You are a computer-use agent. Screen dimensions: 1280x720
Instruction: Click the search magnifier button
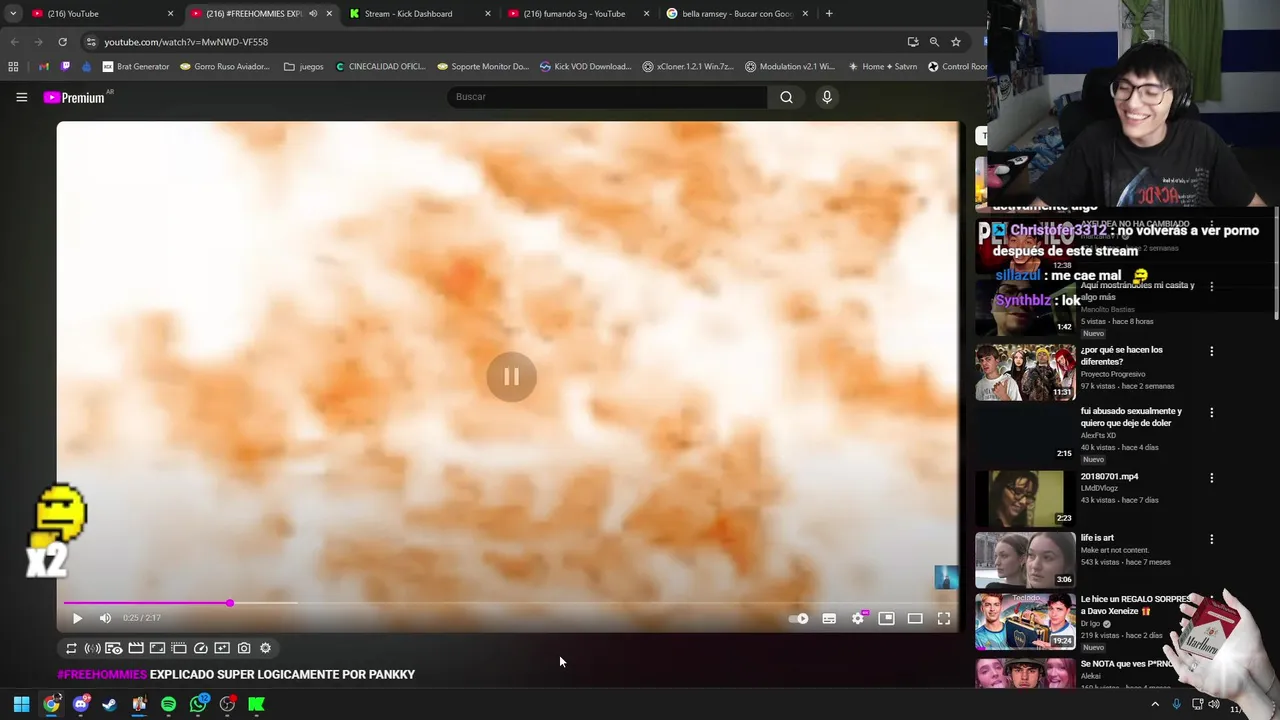[786, 97]
